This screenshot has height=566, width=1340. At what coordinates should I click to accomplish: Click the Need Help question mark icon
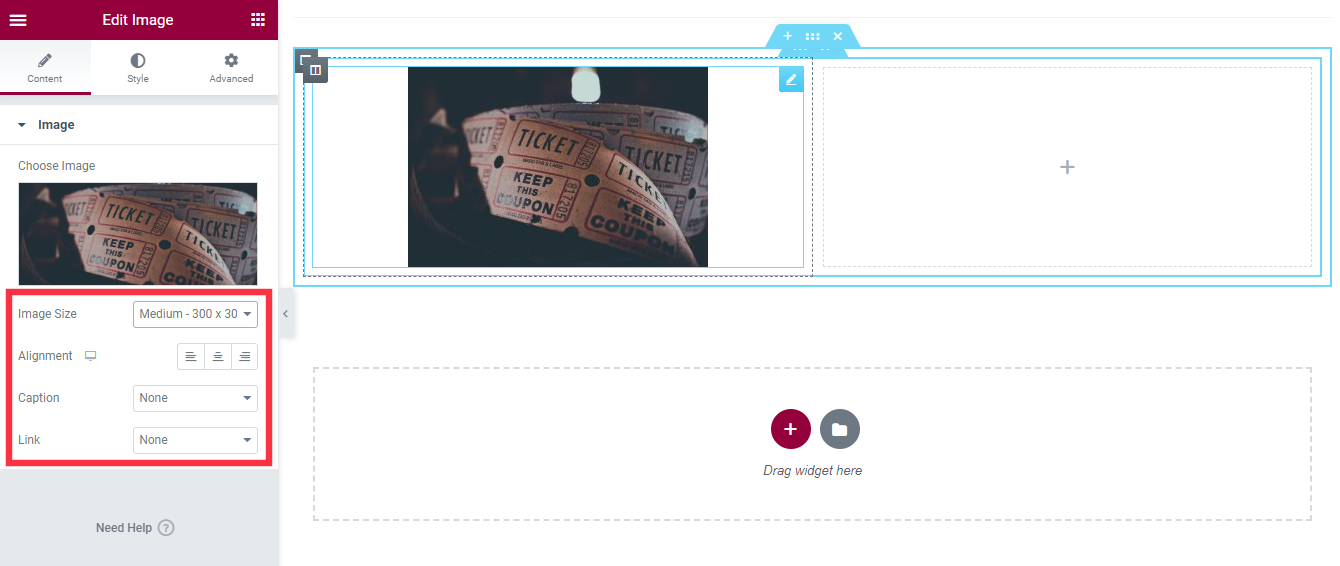[x=166, y=528]
